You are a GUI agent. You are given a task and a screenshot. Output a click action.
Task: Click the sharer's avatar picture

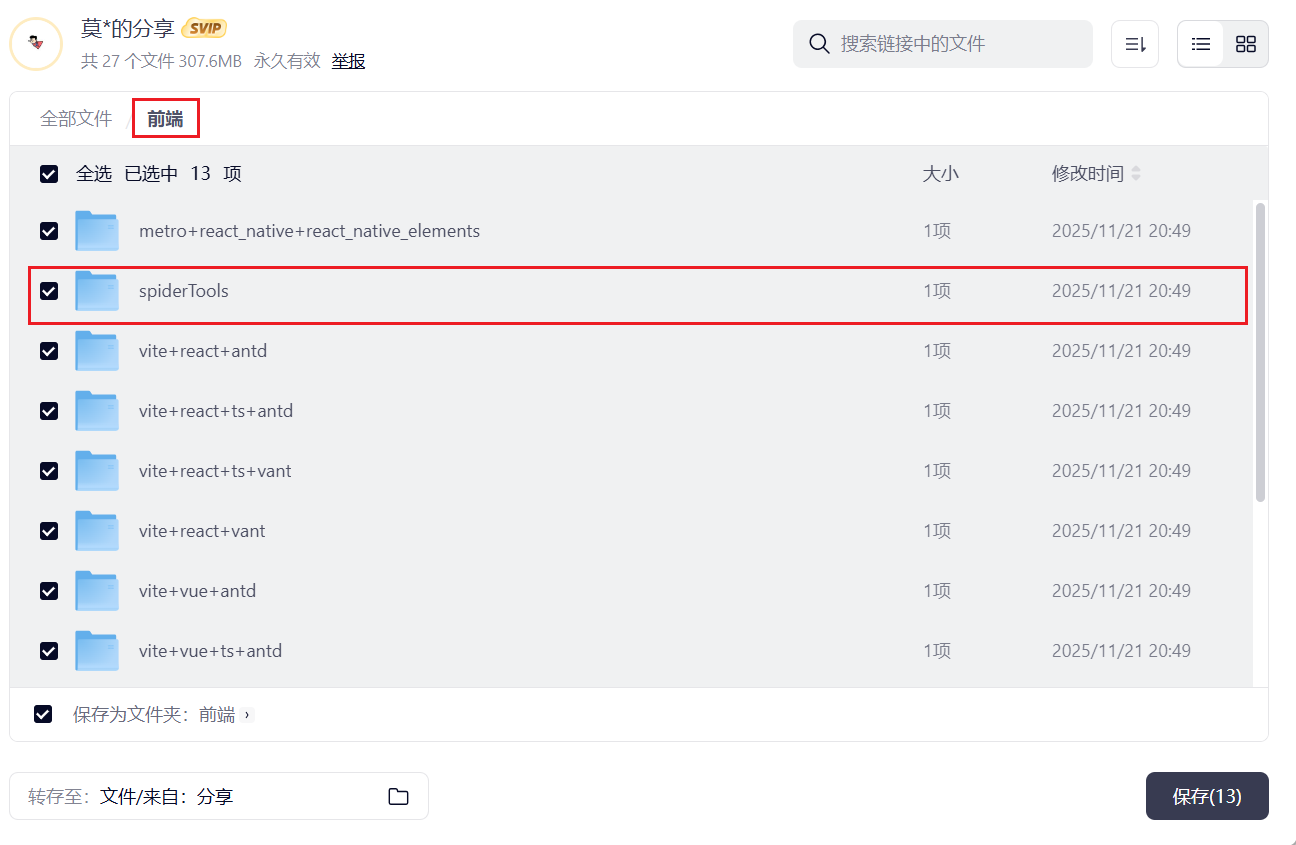(36, 44)
